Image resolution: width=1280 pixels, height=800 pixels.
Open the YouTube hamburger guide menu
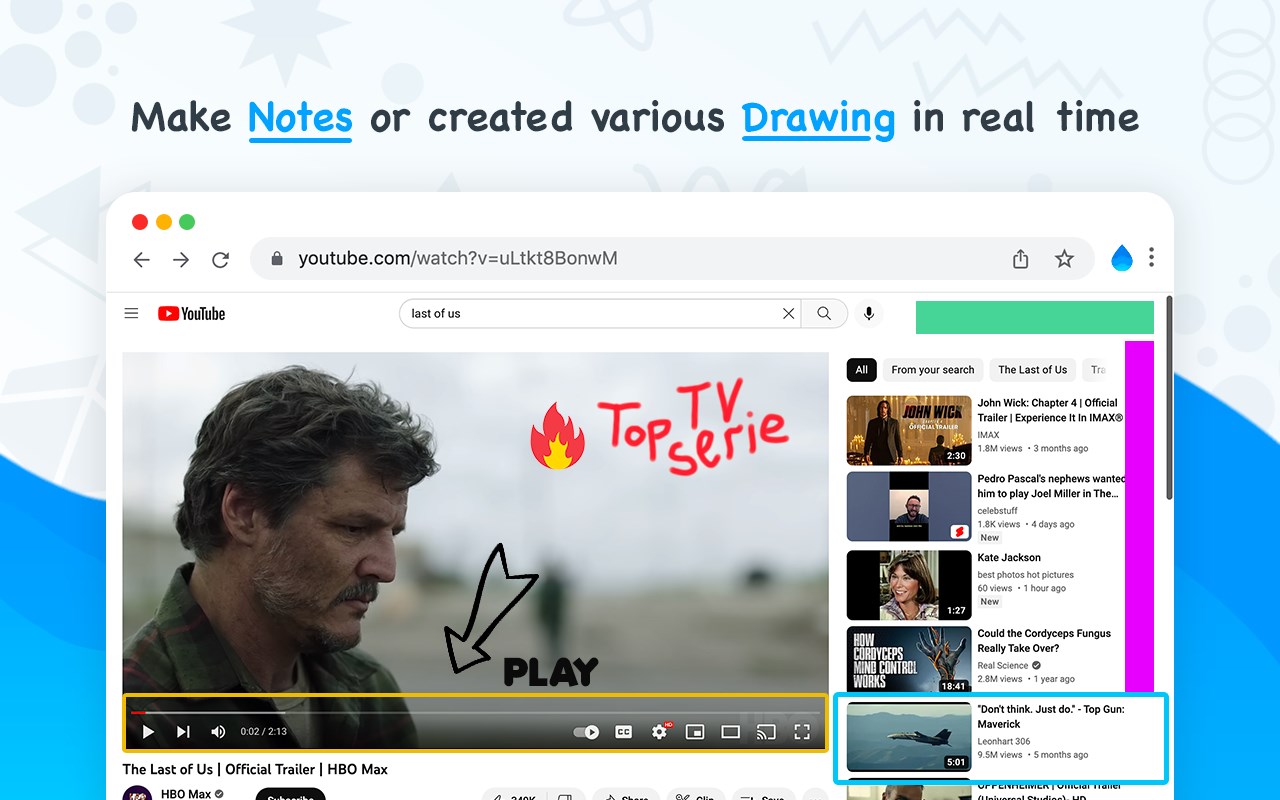click(x=131, y=313)
